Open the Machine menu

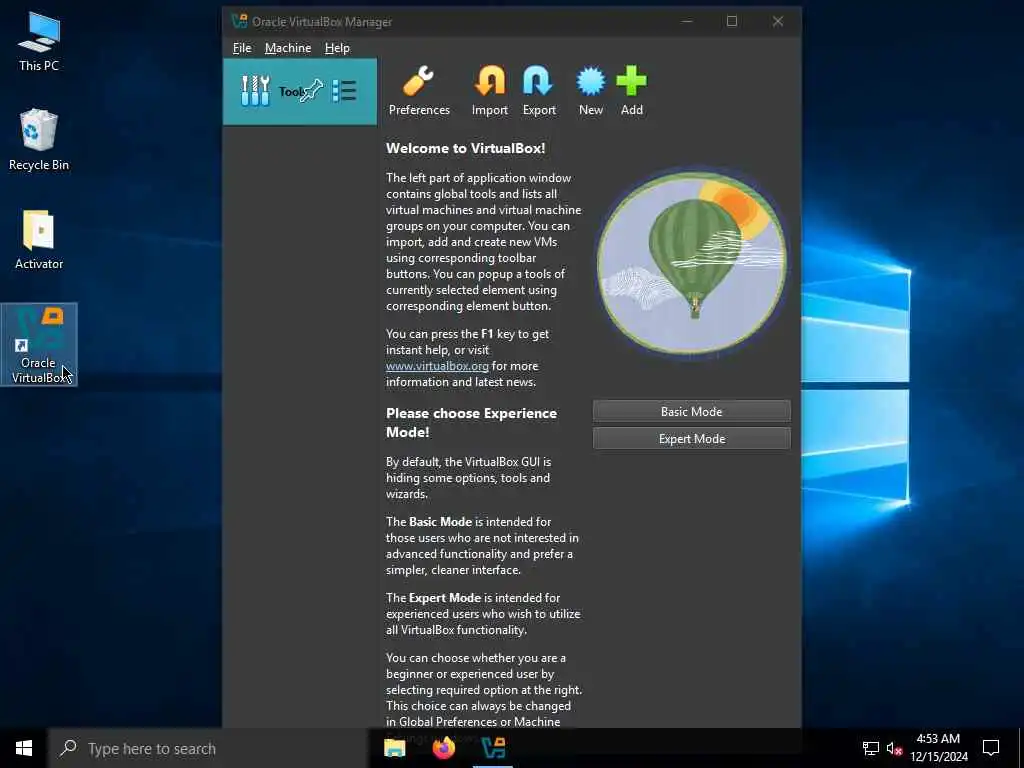click(x=288, y=48)
